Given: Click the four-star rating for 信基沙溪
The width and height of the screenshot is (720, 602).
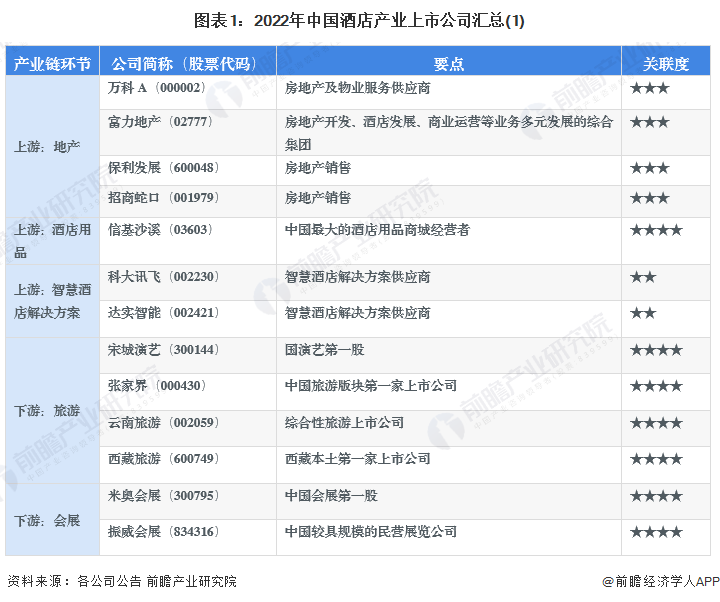Looking at the screenshot, I should [x=656, y=230].
